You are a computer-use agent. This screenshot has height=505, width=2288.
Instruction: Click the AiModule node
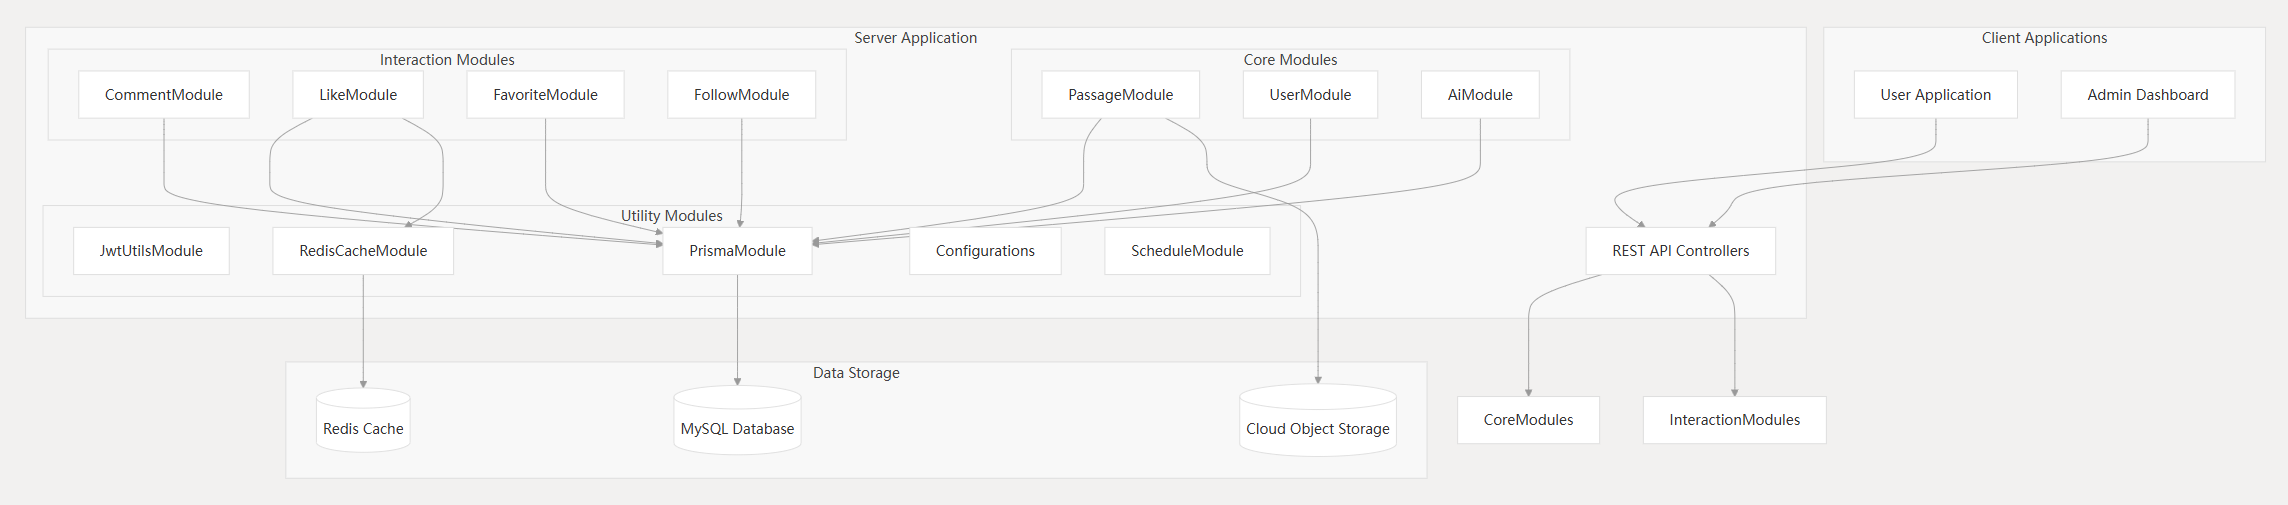tap(1480, 95)
